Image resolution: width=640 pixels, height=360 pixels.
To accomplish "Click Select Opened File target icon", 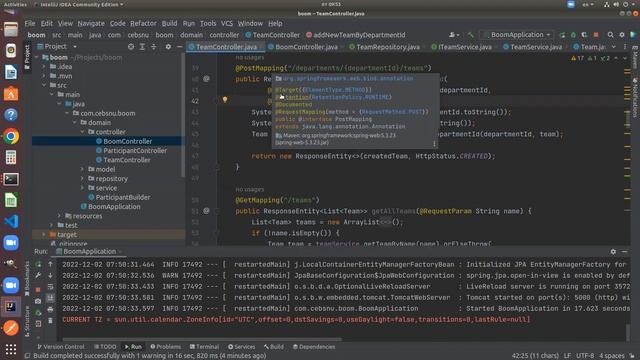I will 131,47.
